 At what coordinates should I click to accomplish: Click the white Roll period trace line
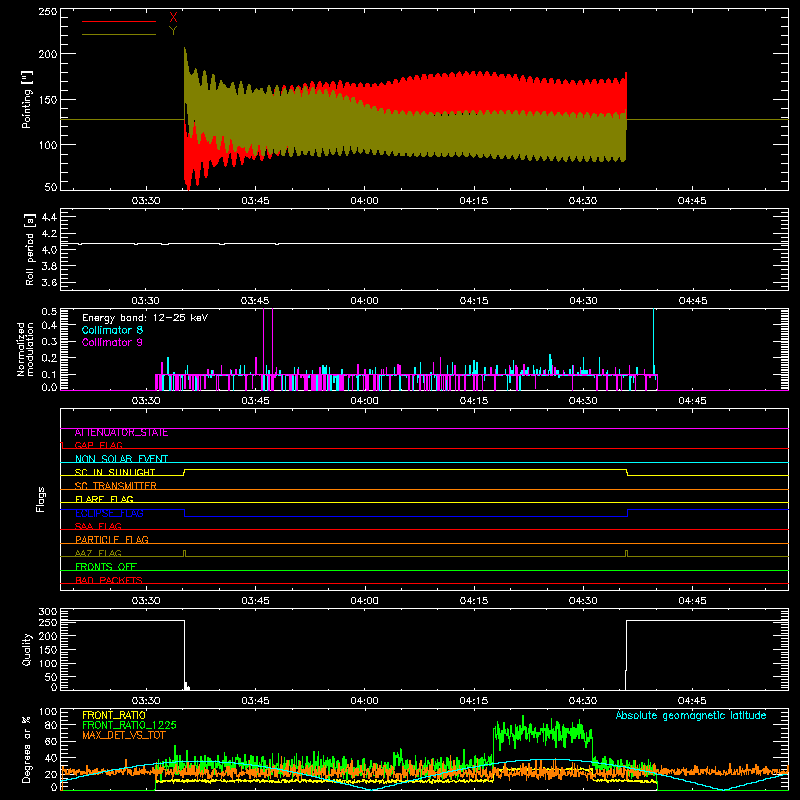click(x=424, y=244)
